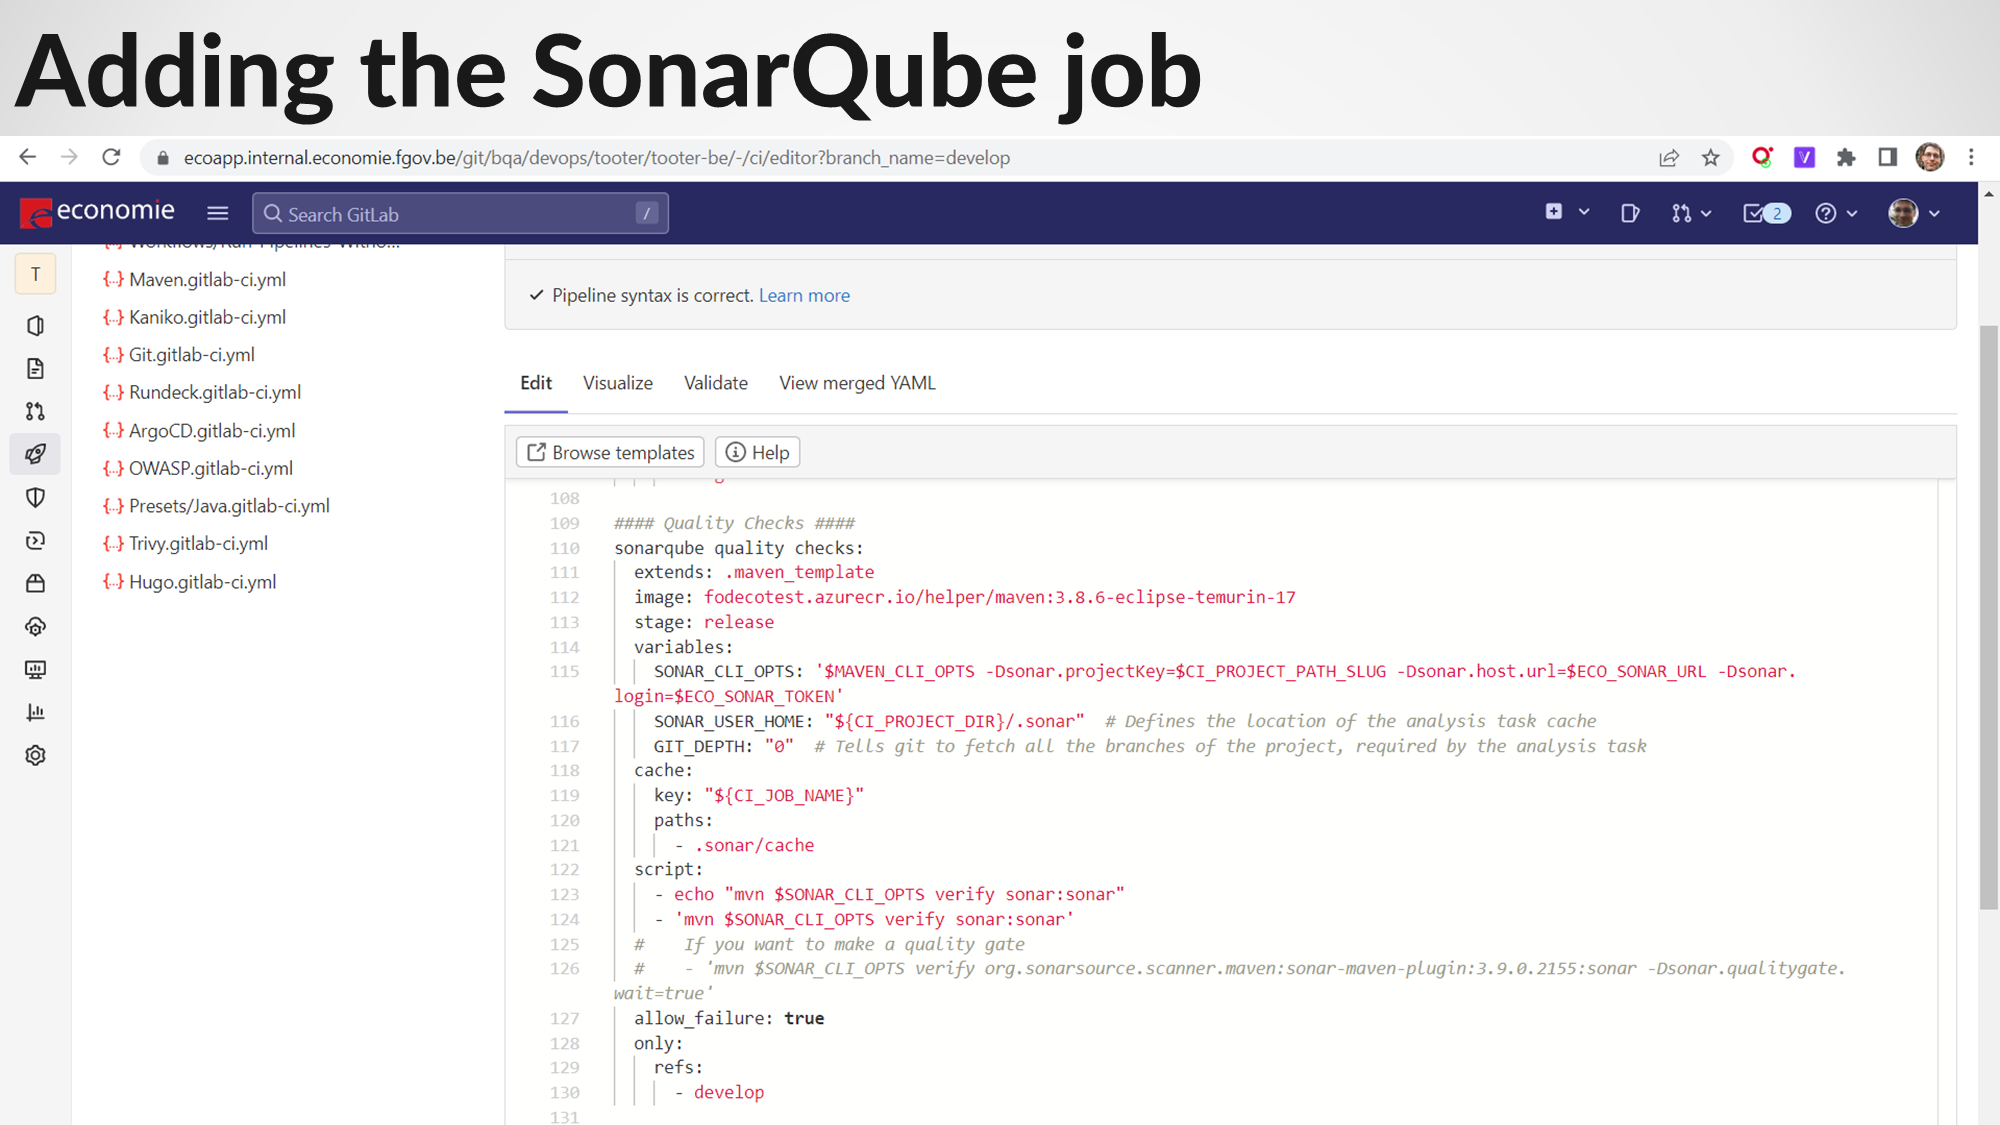
Task: Click the Browse templates button
Action: [610, 452]
